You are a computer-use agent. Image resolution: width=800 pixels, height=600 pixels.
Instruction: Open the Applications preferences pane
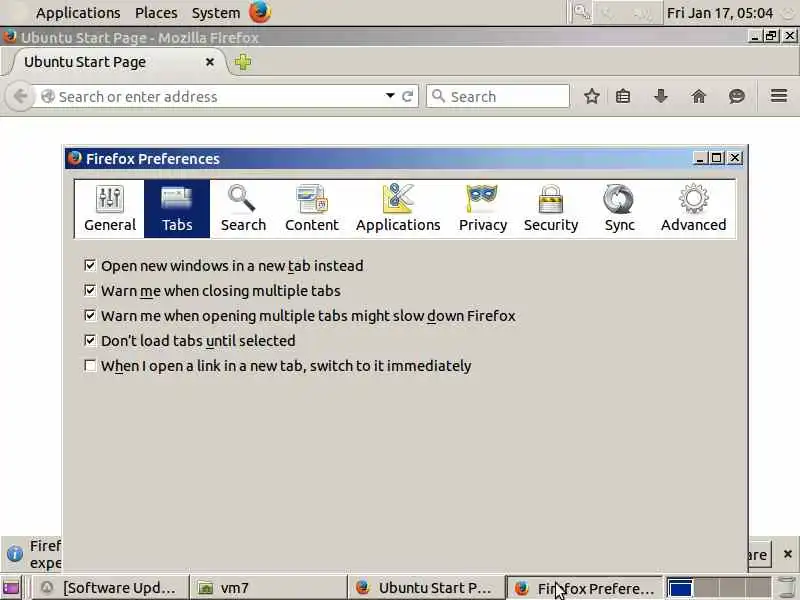click(398, 209)
